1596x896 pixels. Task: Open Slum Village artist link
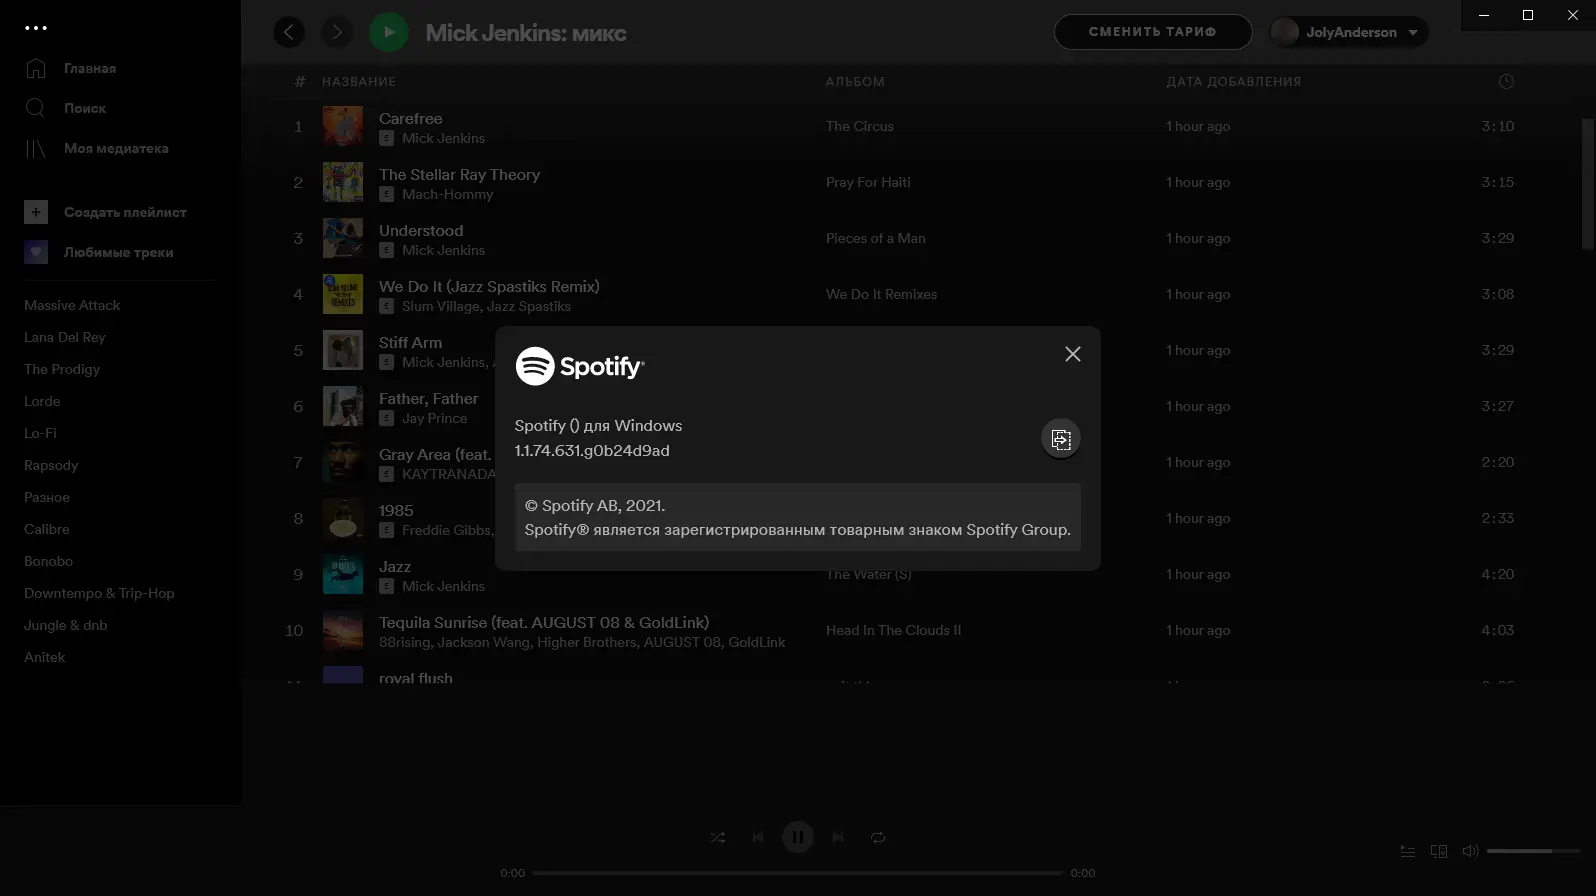tap(440, 306)
